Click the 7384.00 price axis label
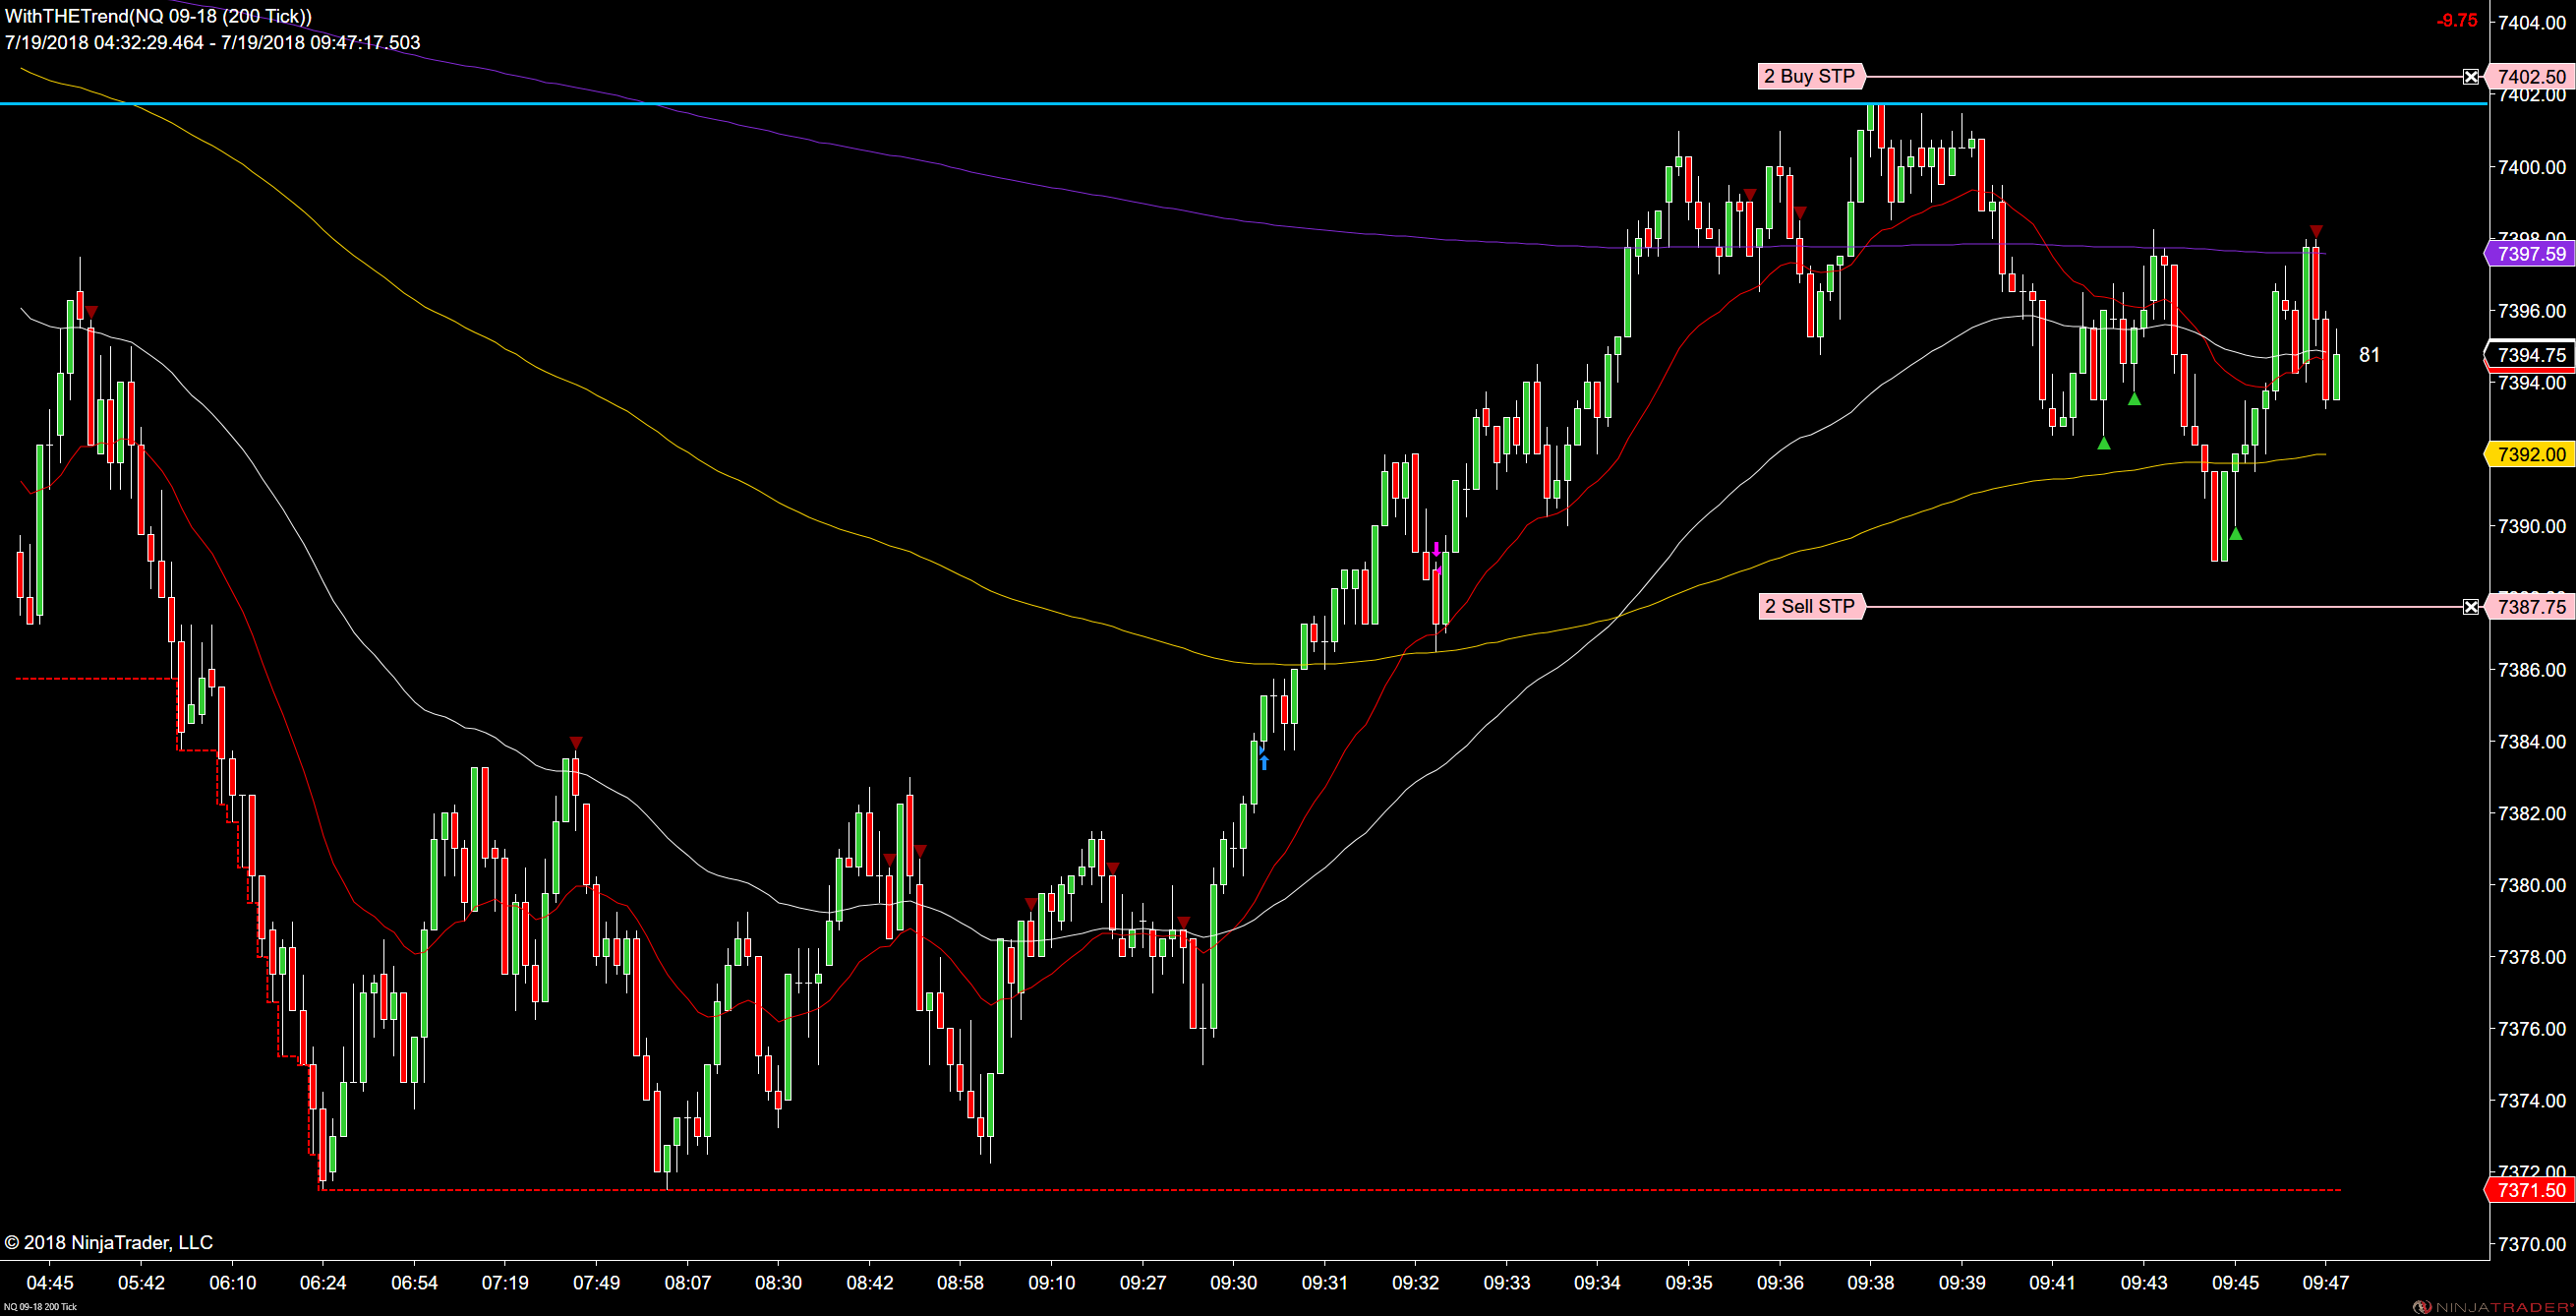2576x1316 pixels. (x=2532, y=741)
